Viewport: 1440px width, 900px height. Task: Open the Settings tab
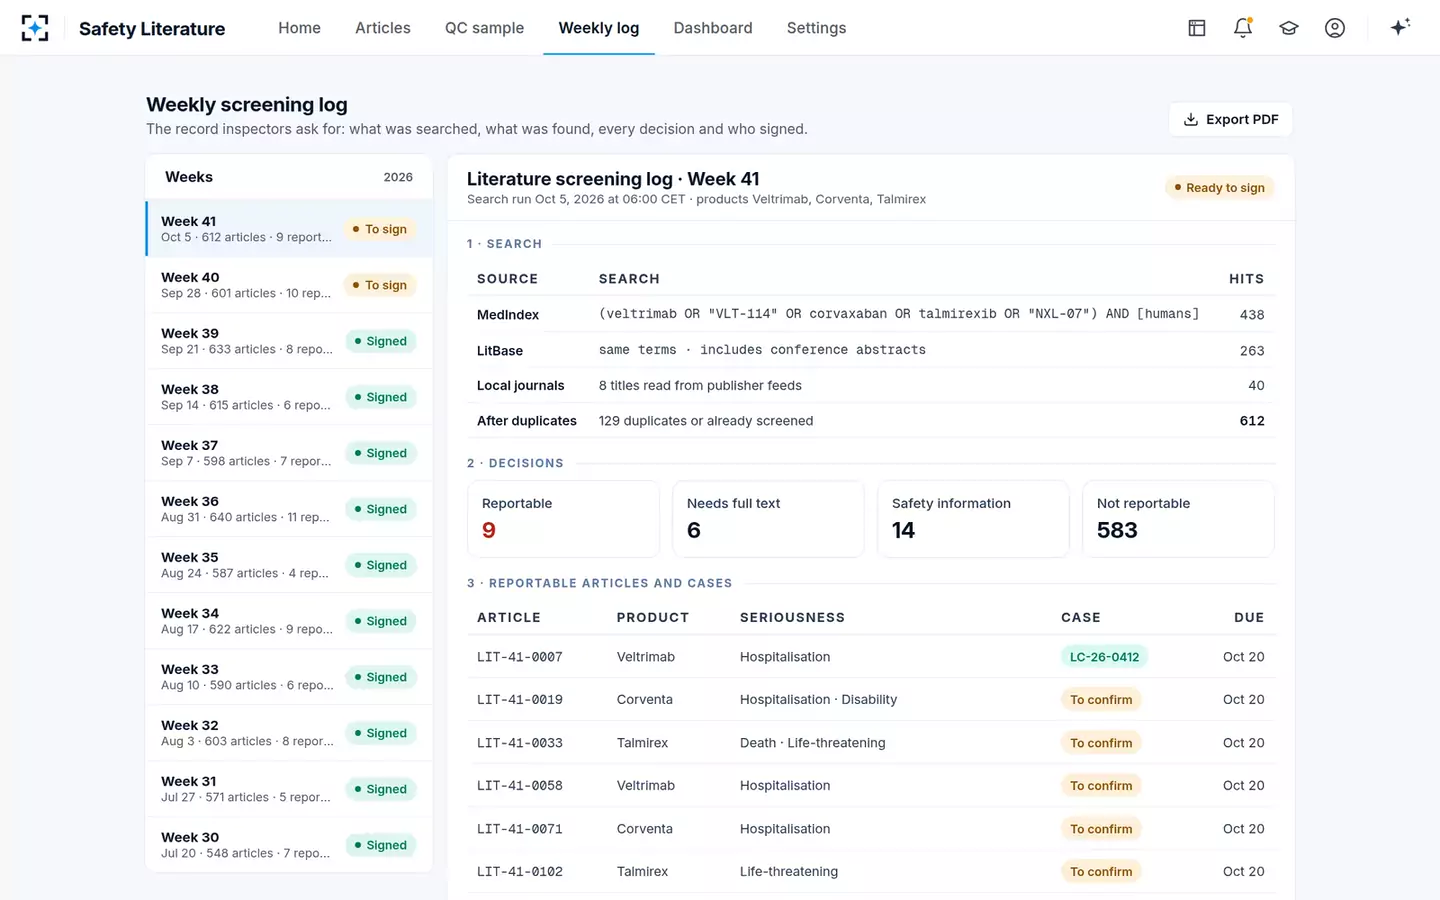click(816, 28)
